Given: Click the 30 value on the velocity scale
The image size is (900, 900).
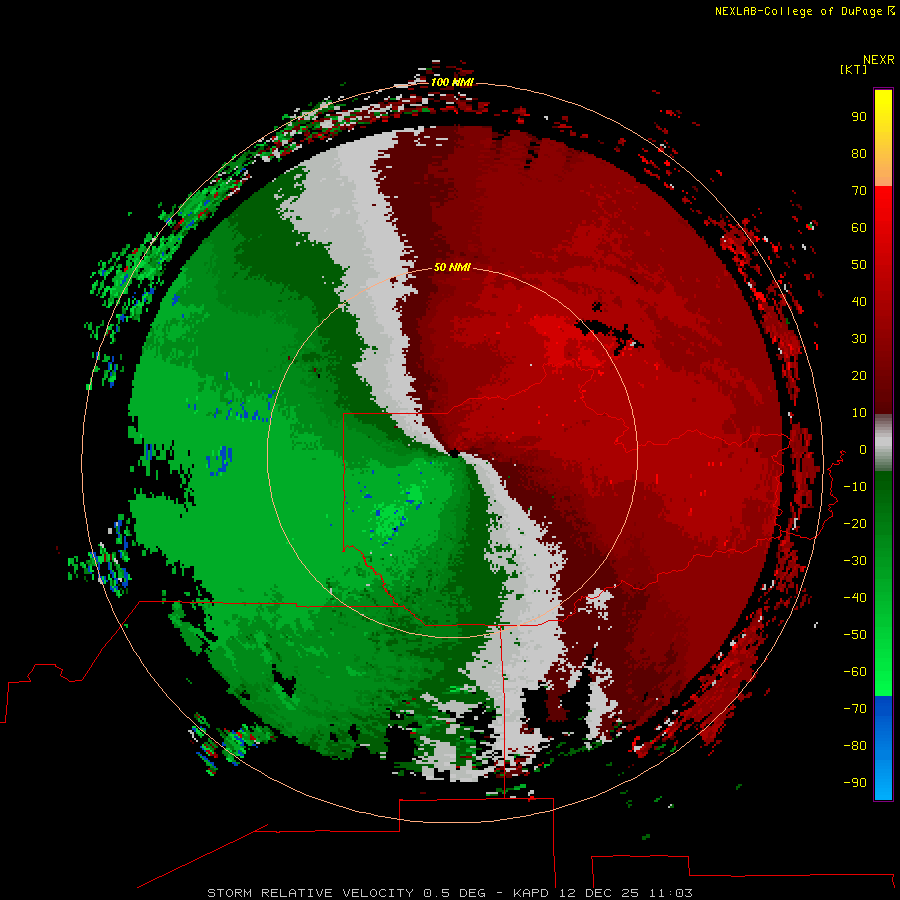Looking at the screenshot, I should 859,339.
